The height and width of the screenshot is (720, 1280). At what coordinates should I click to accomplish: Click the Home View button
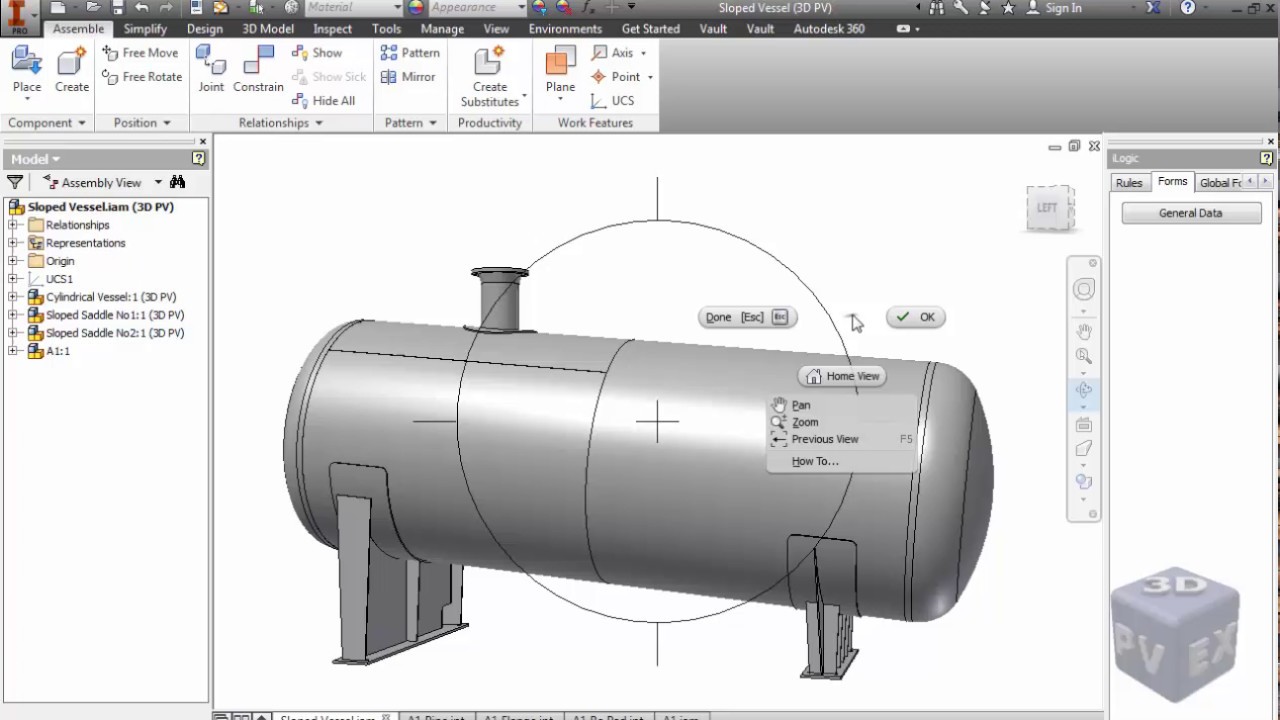842,376
